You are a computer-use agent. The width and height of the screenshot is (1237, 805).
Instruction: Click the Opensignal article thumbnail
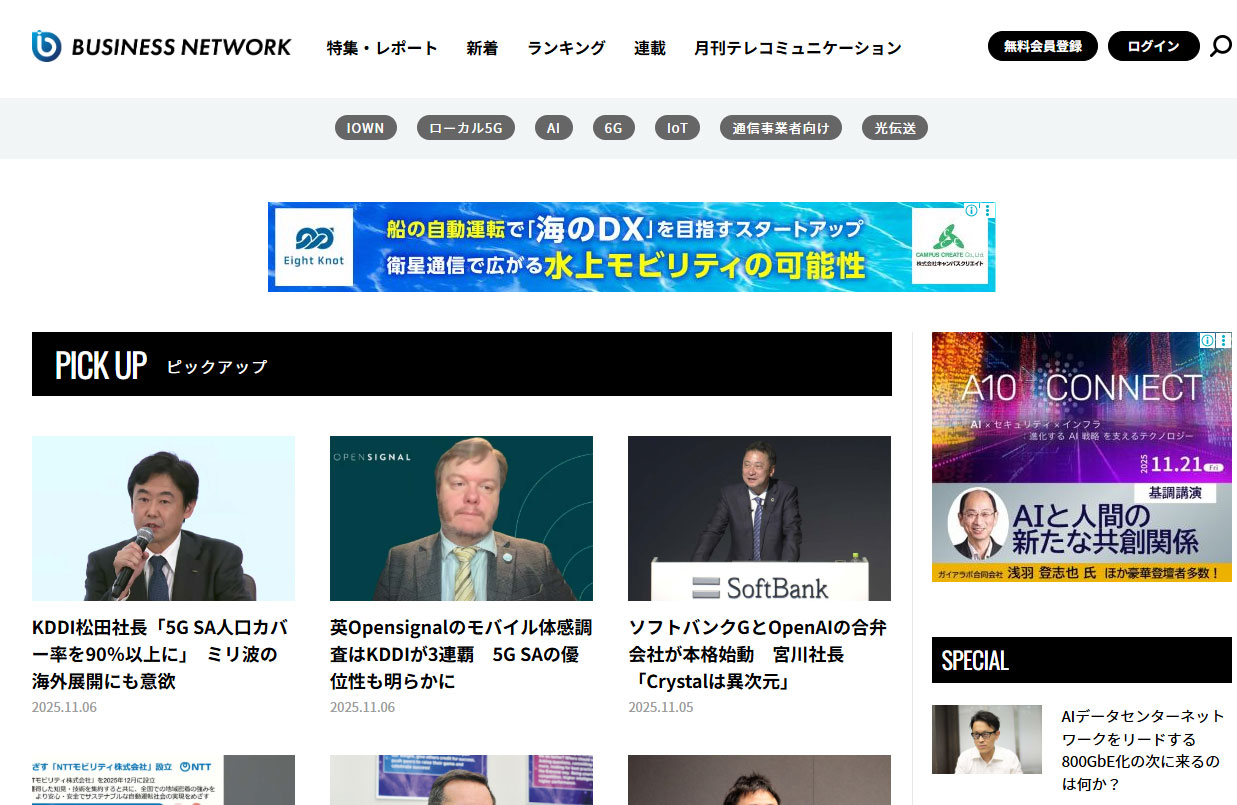[x=461, y=518]
